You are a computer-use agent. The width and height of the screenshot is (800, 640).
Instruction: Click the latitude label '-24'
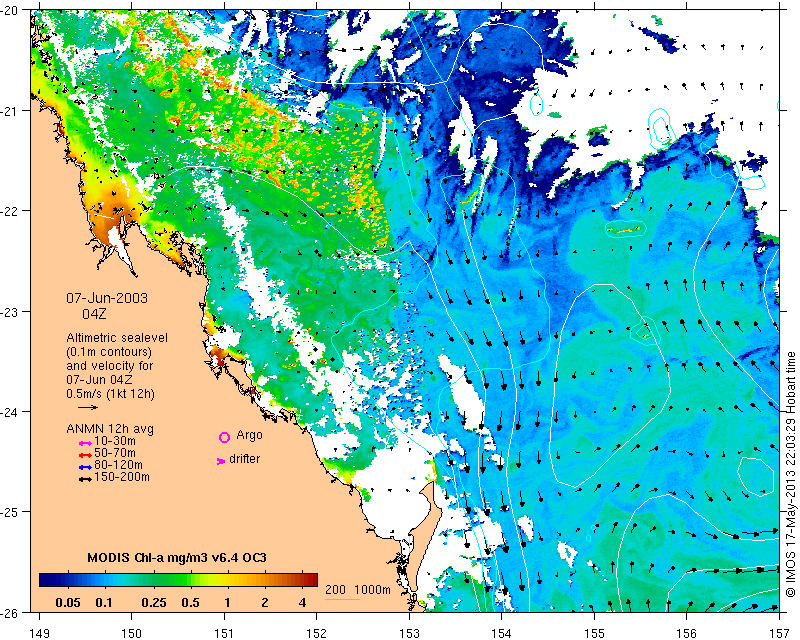click(x=10, y=411)
